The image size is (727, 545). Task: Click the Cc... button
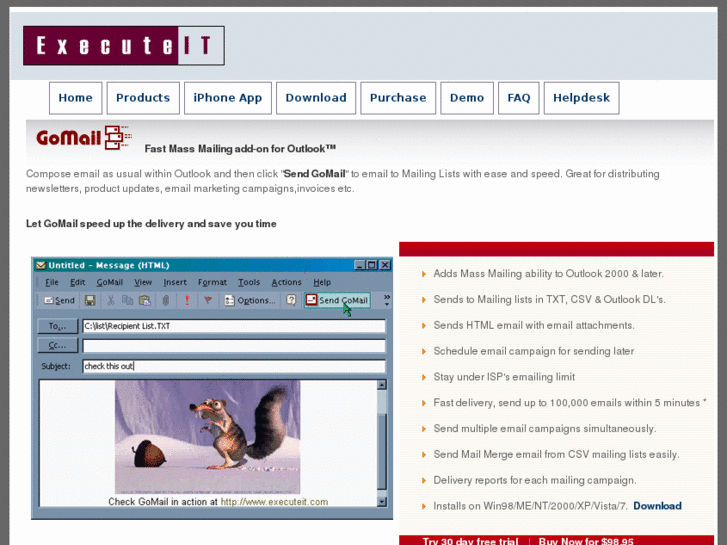[57, 346]
